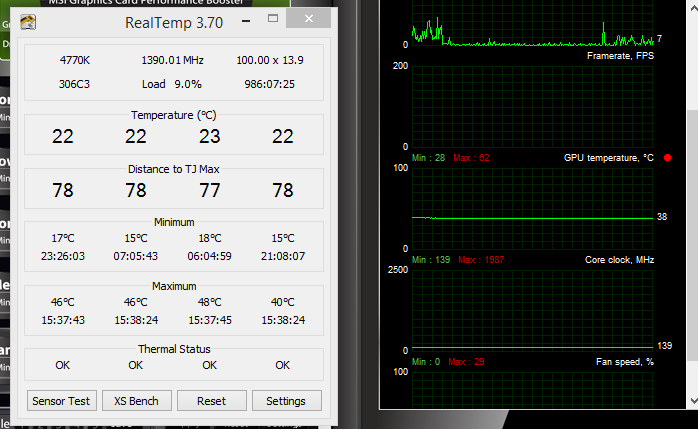Close the RealTemp 3.70 window
The image size is (698, 429).
(x=308, y=18)
